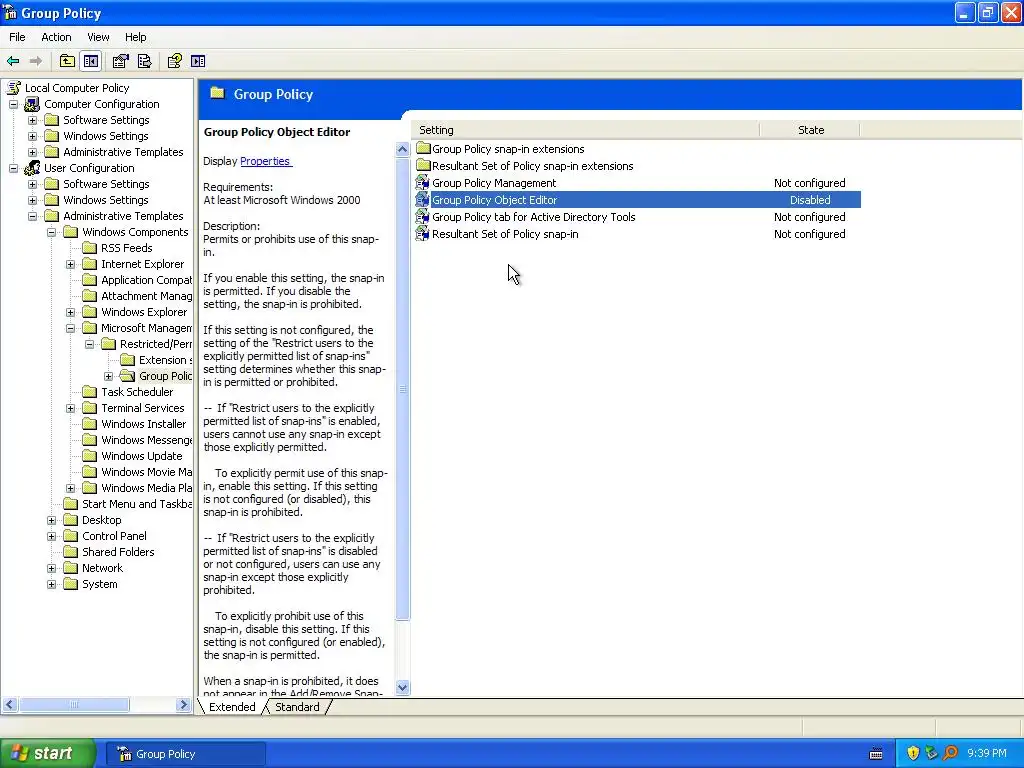This screenshot has width=1024, height=768.
Task: Expand the Network tree node
Action: [52, 568]
